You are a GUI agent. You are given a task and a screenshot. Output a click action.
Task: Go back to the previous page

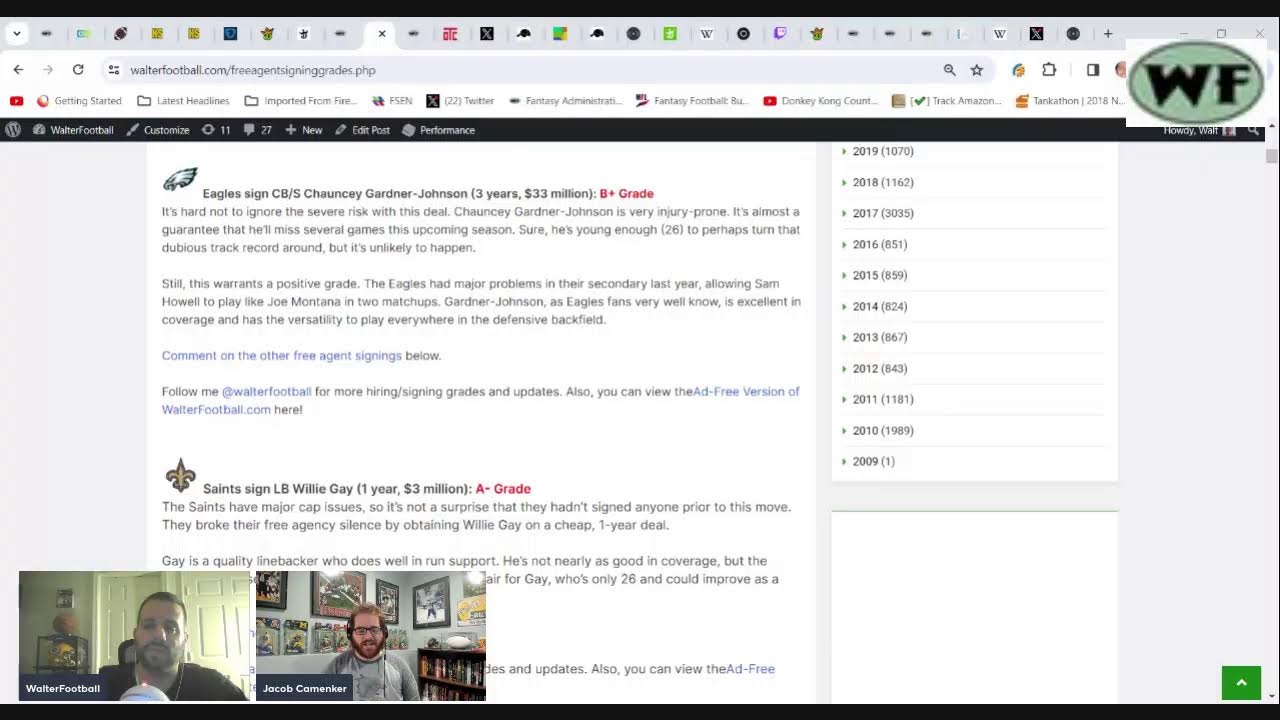point(18,69)
